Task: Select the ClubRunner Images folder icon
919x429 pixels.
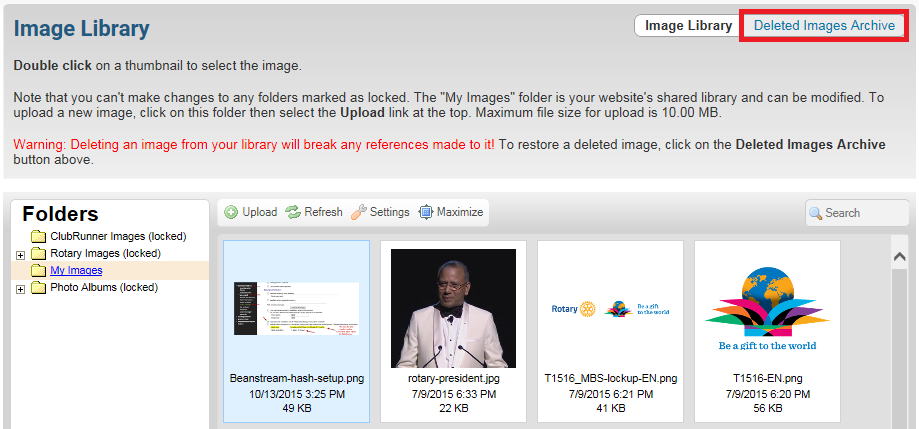Action: tap(39, 237)
